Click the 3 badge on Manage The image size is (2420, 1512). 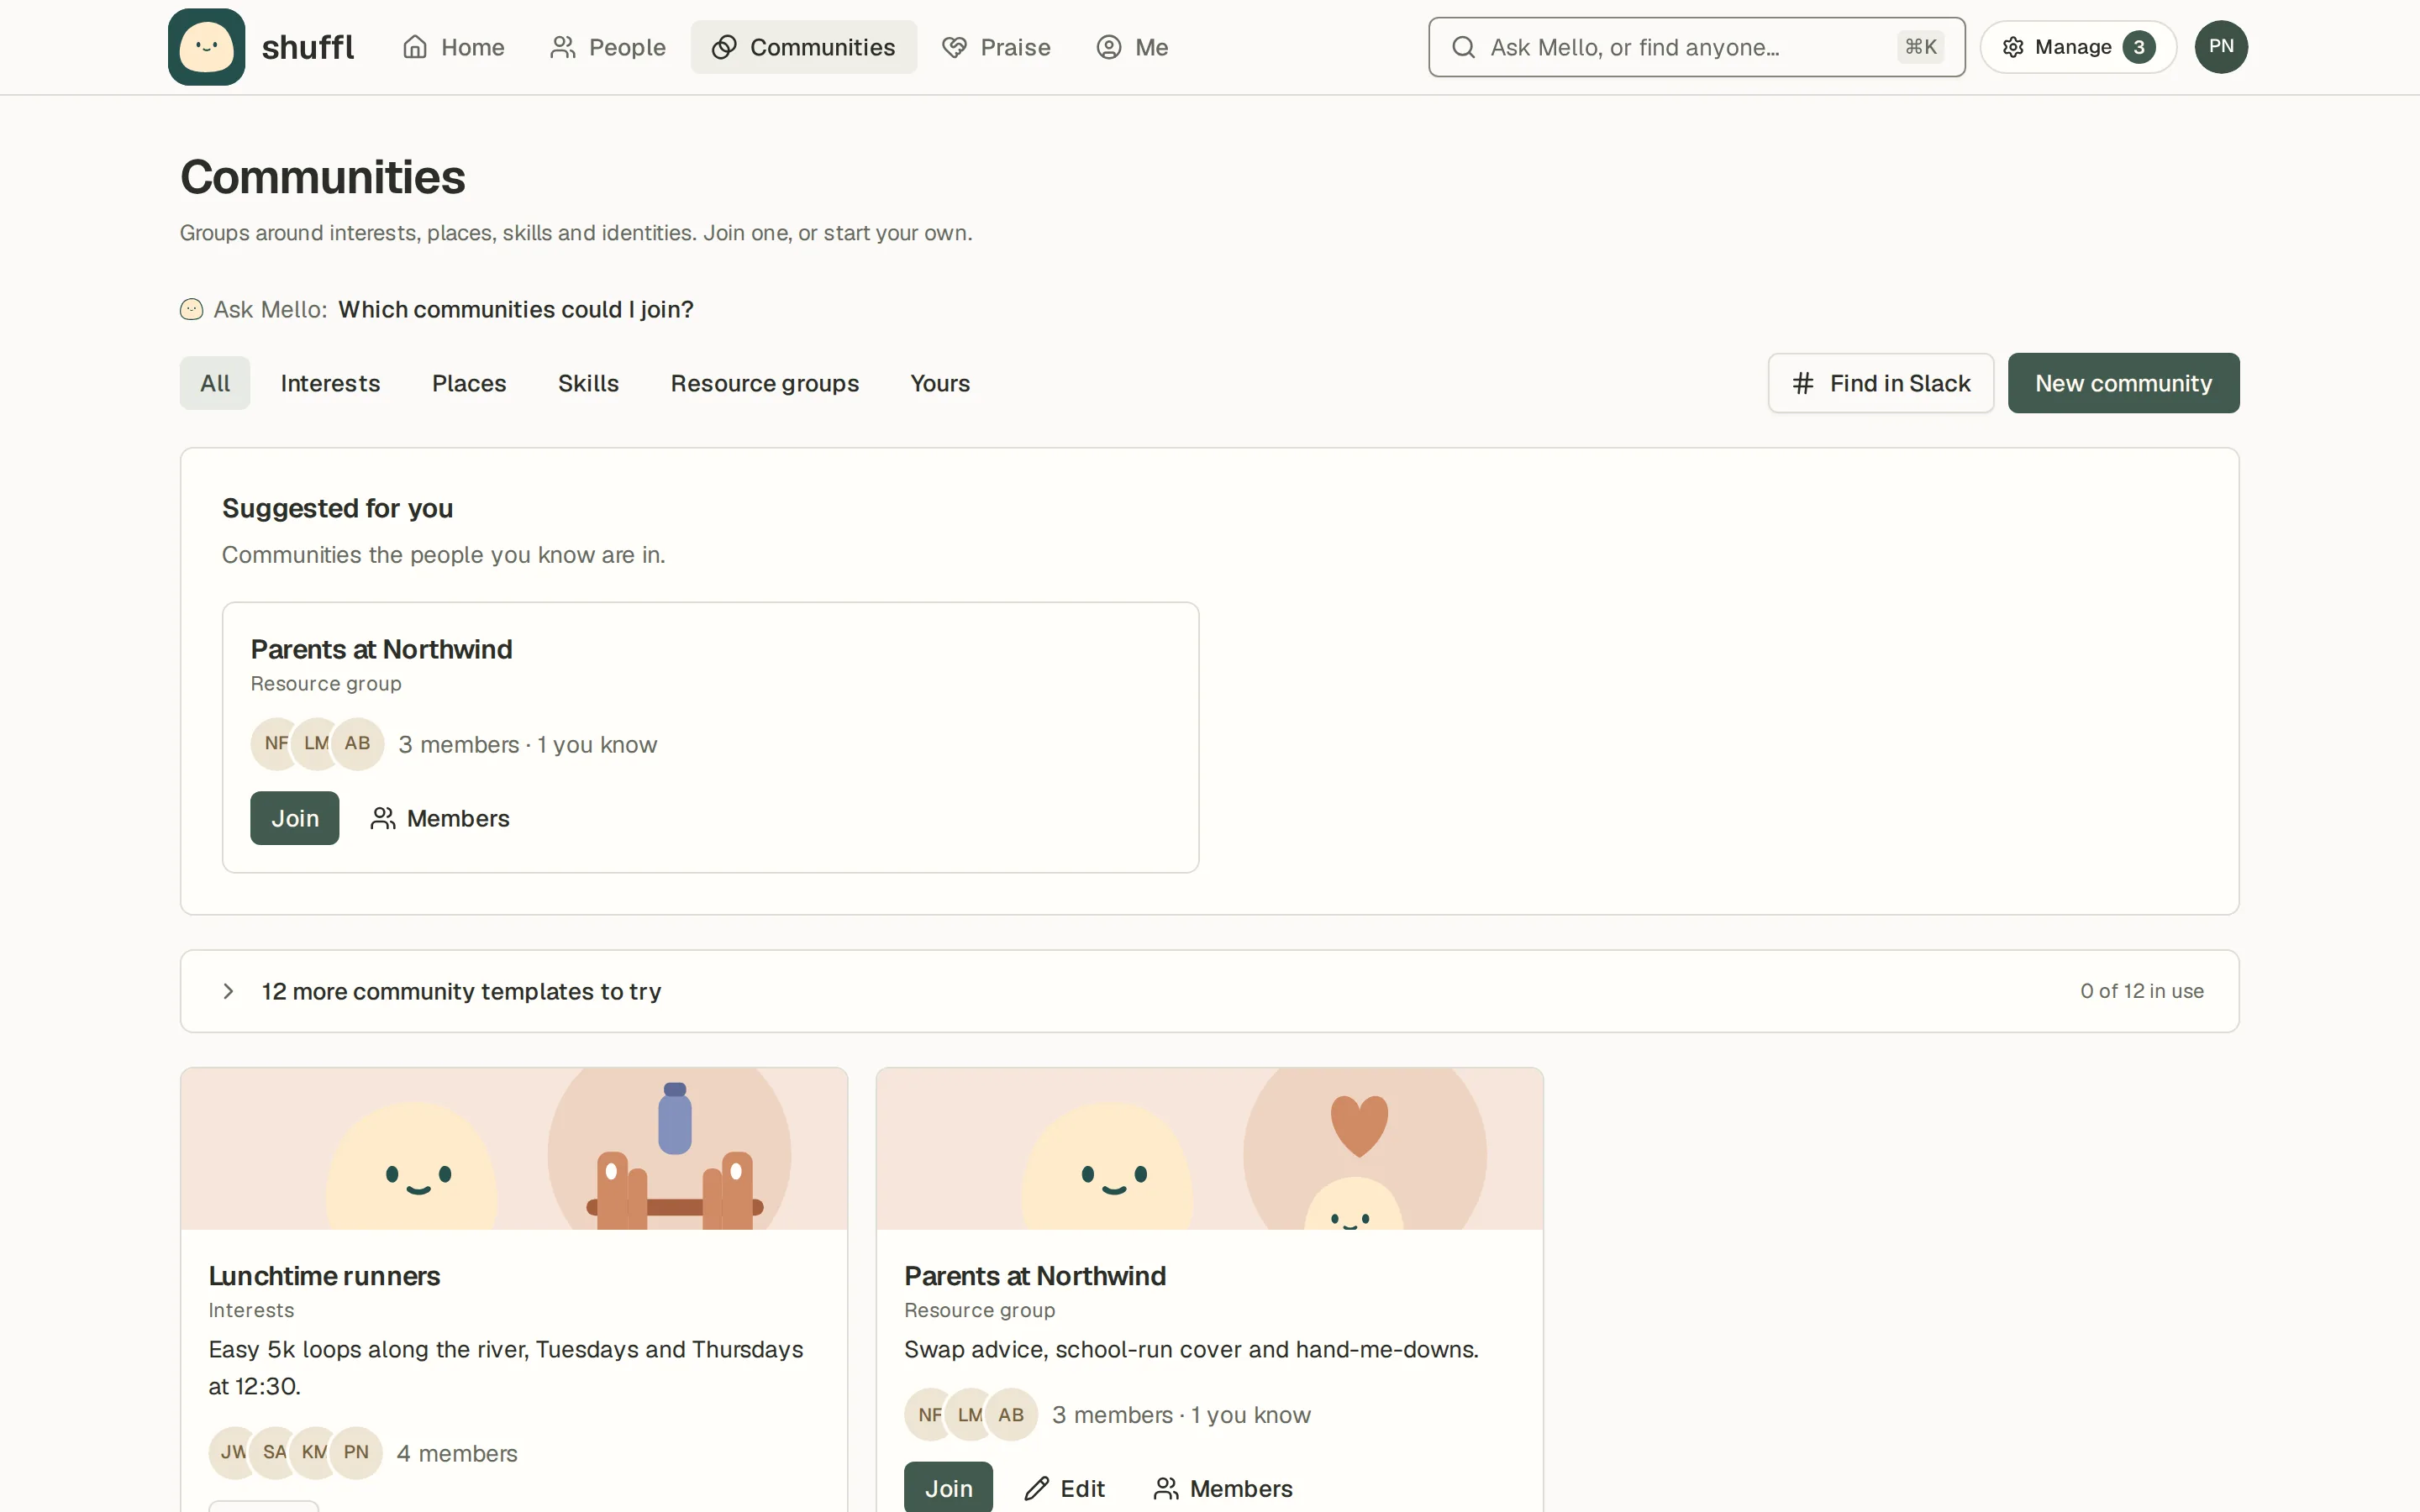point(2139,47)
